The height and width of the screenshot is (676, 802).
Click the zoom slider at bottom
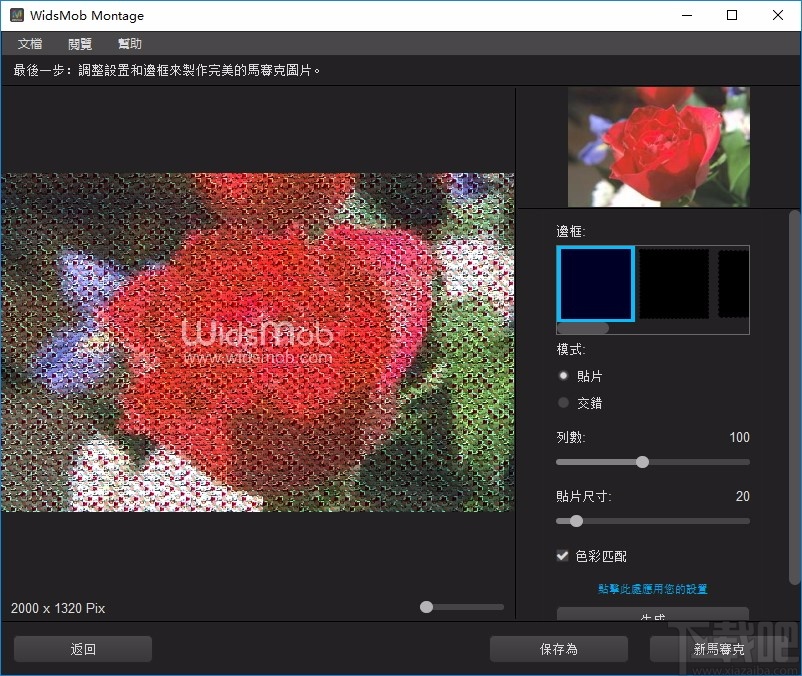[425, 606]
